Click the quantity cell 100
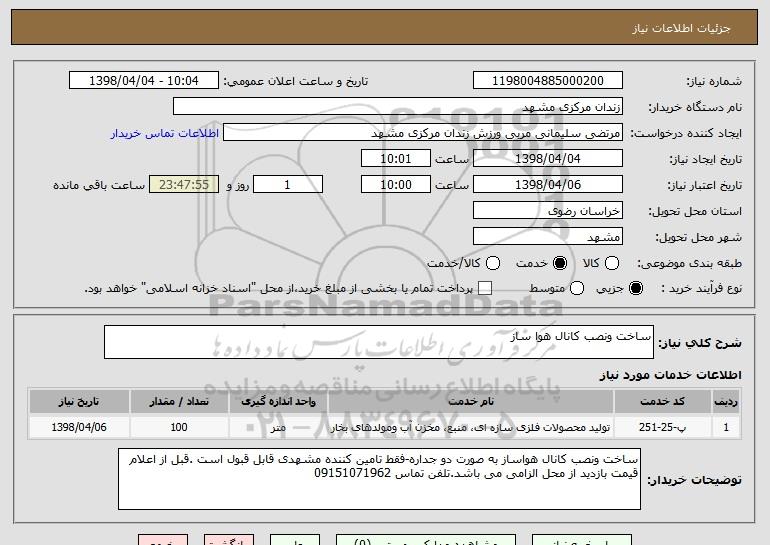 179,427
